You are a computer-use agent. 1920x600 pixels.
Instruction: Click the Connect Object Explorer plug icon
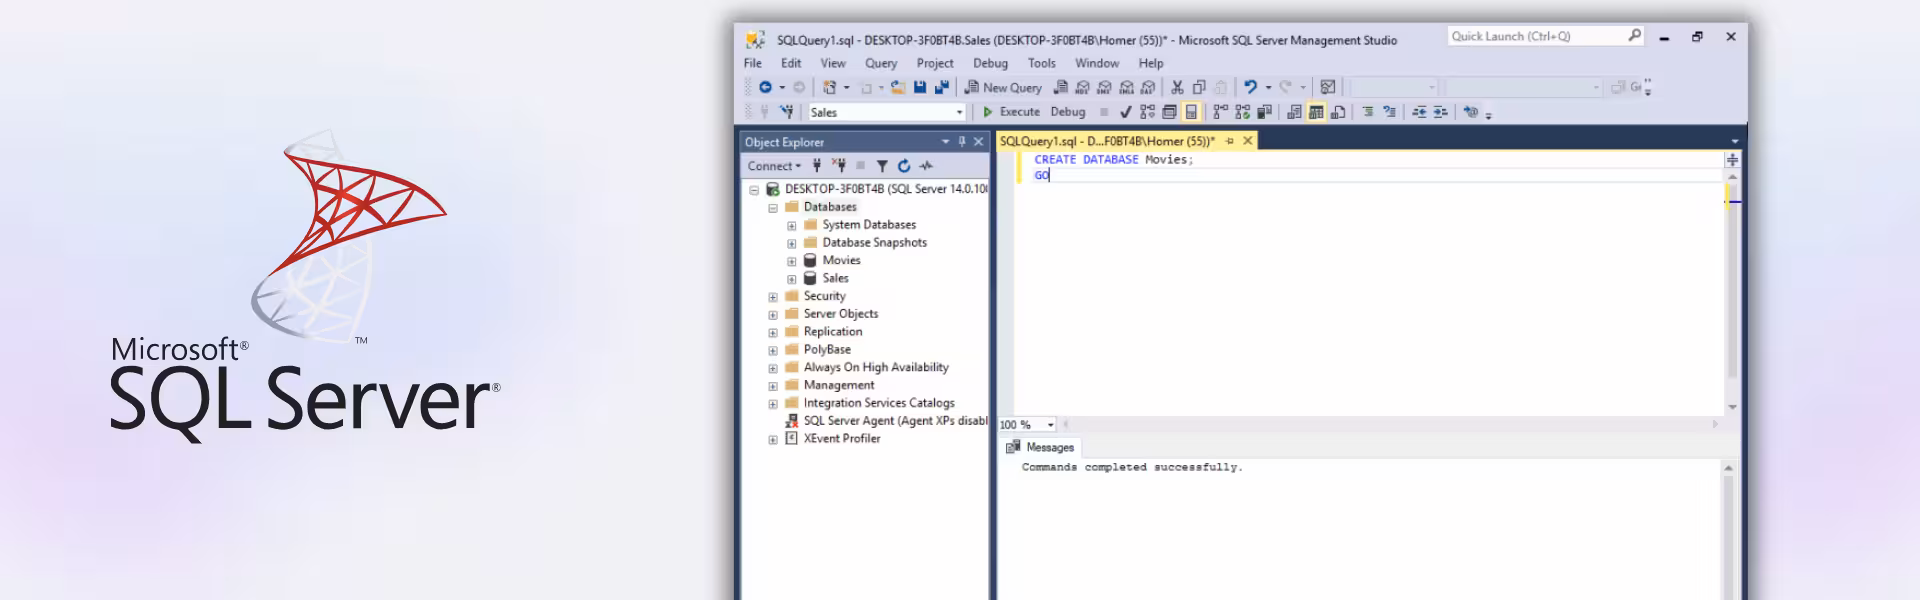coord(817,166)
